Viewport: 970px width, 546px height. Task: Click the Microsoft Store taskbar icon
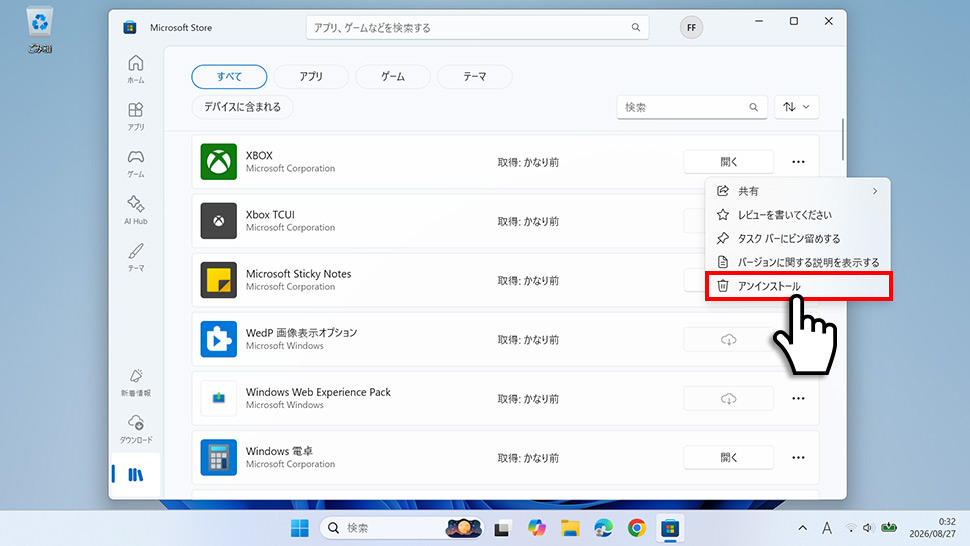[670, 528]
